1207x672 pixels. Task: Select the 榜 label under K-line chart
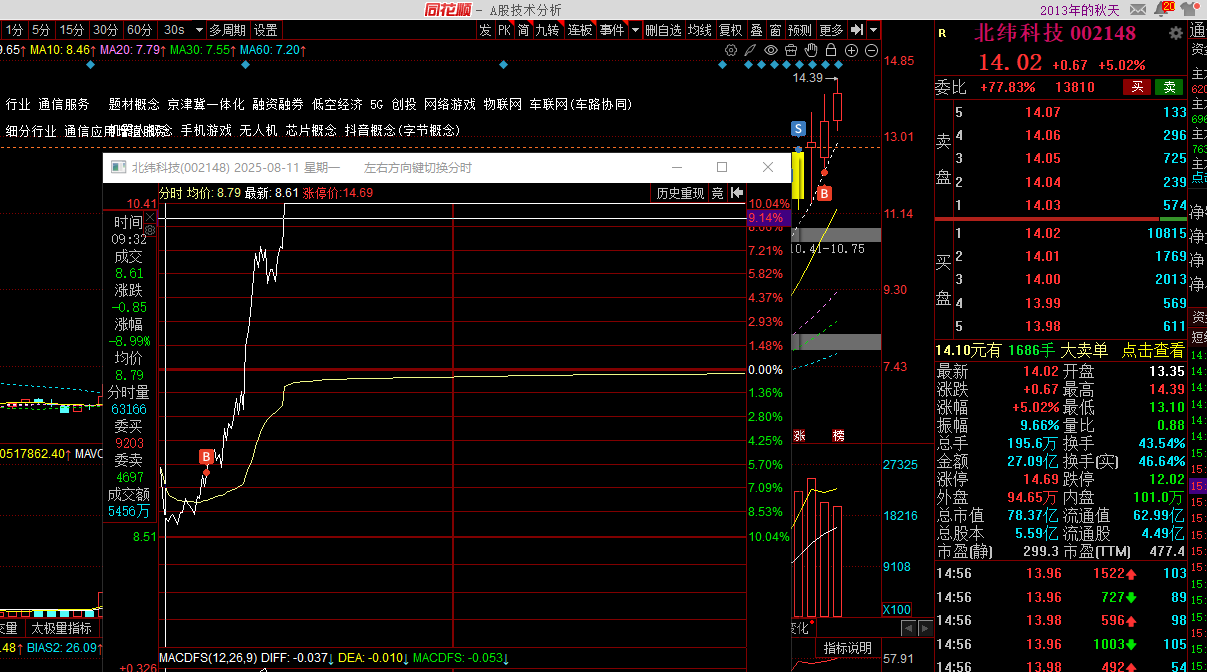click(838, 436)
